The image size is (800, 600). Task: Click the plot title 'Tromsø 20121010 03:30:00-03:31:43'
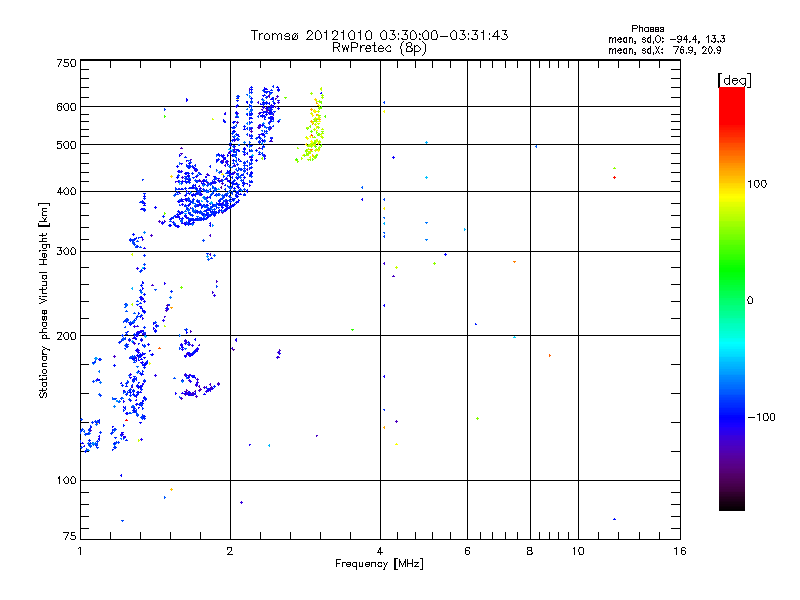[x=379, y=35]
